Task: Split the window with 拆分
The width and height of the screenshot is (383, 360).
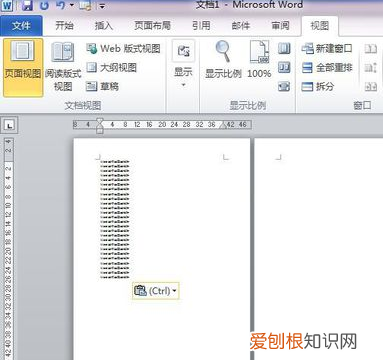Action: coord(318,87)
